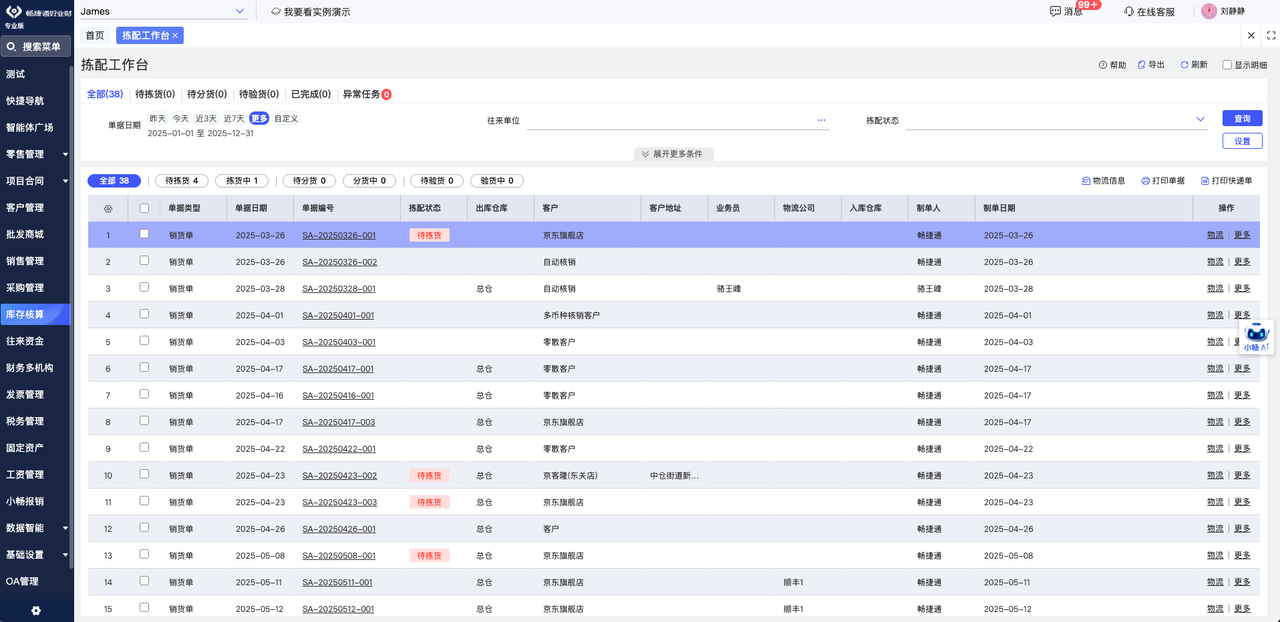Viewport: 1280px width, 622px height.
Task: Click the 待拣货 status tag for SA-20250423-003
Action: [429, 502]
